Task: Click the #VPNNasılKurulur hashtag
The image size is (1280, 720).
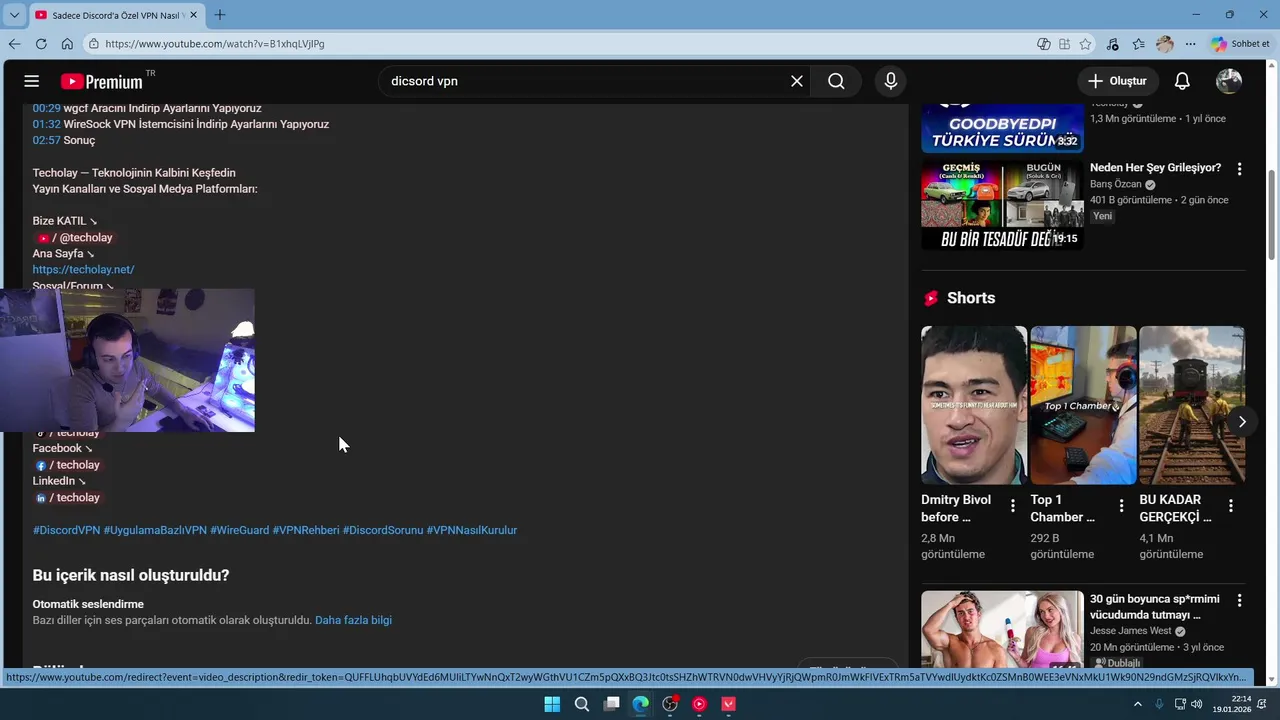Action: (472, 530)
